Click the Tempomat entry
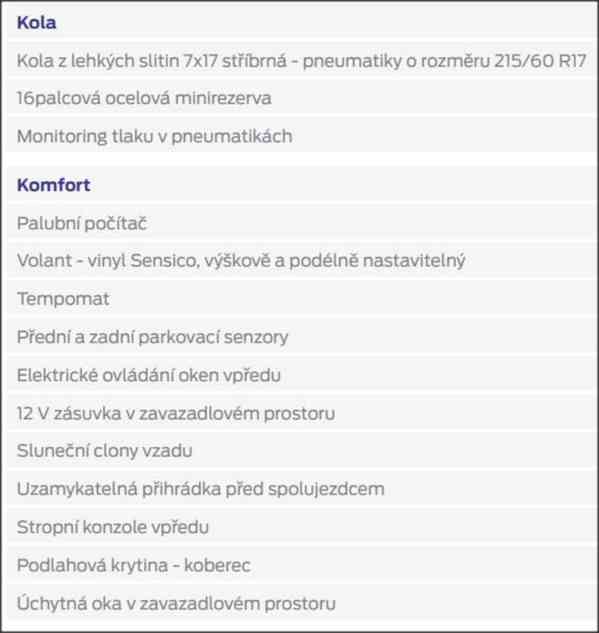The width and height of the screenshot is (599, 633). pyautogui.click(x=301, y=299)
